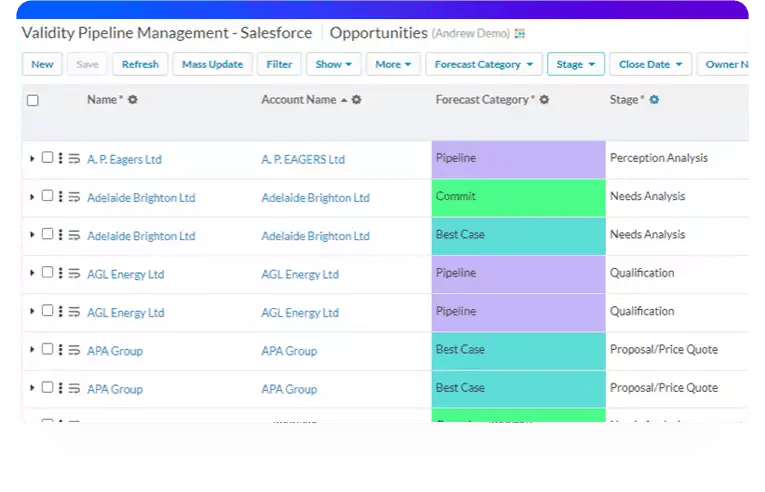765x492 pixels.
Task: Click the Save button
Action: point(87,64)
